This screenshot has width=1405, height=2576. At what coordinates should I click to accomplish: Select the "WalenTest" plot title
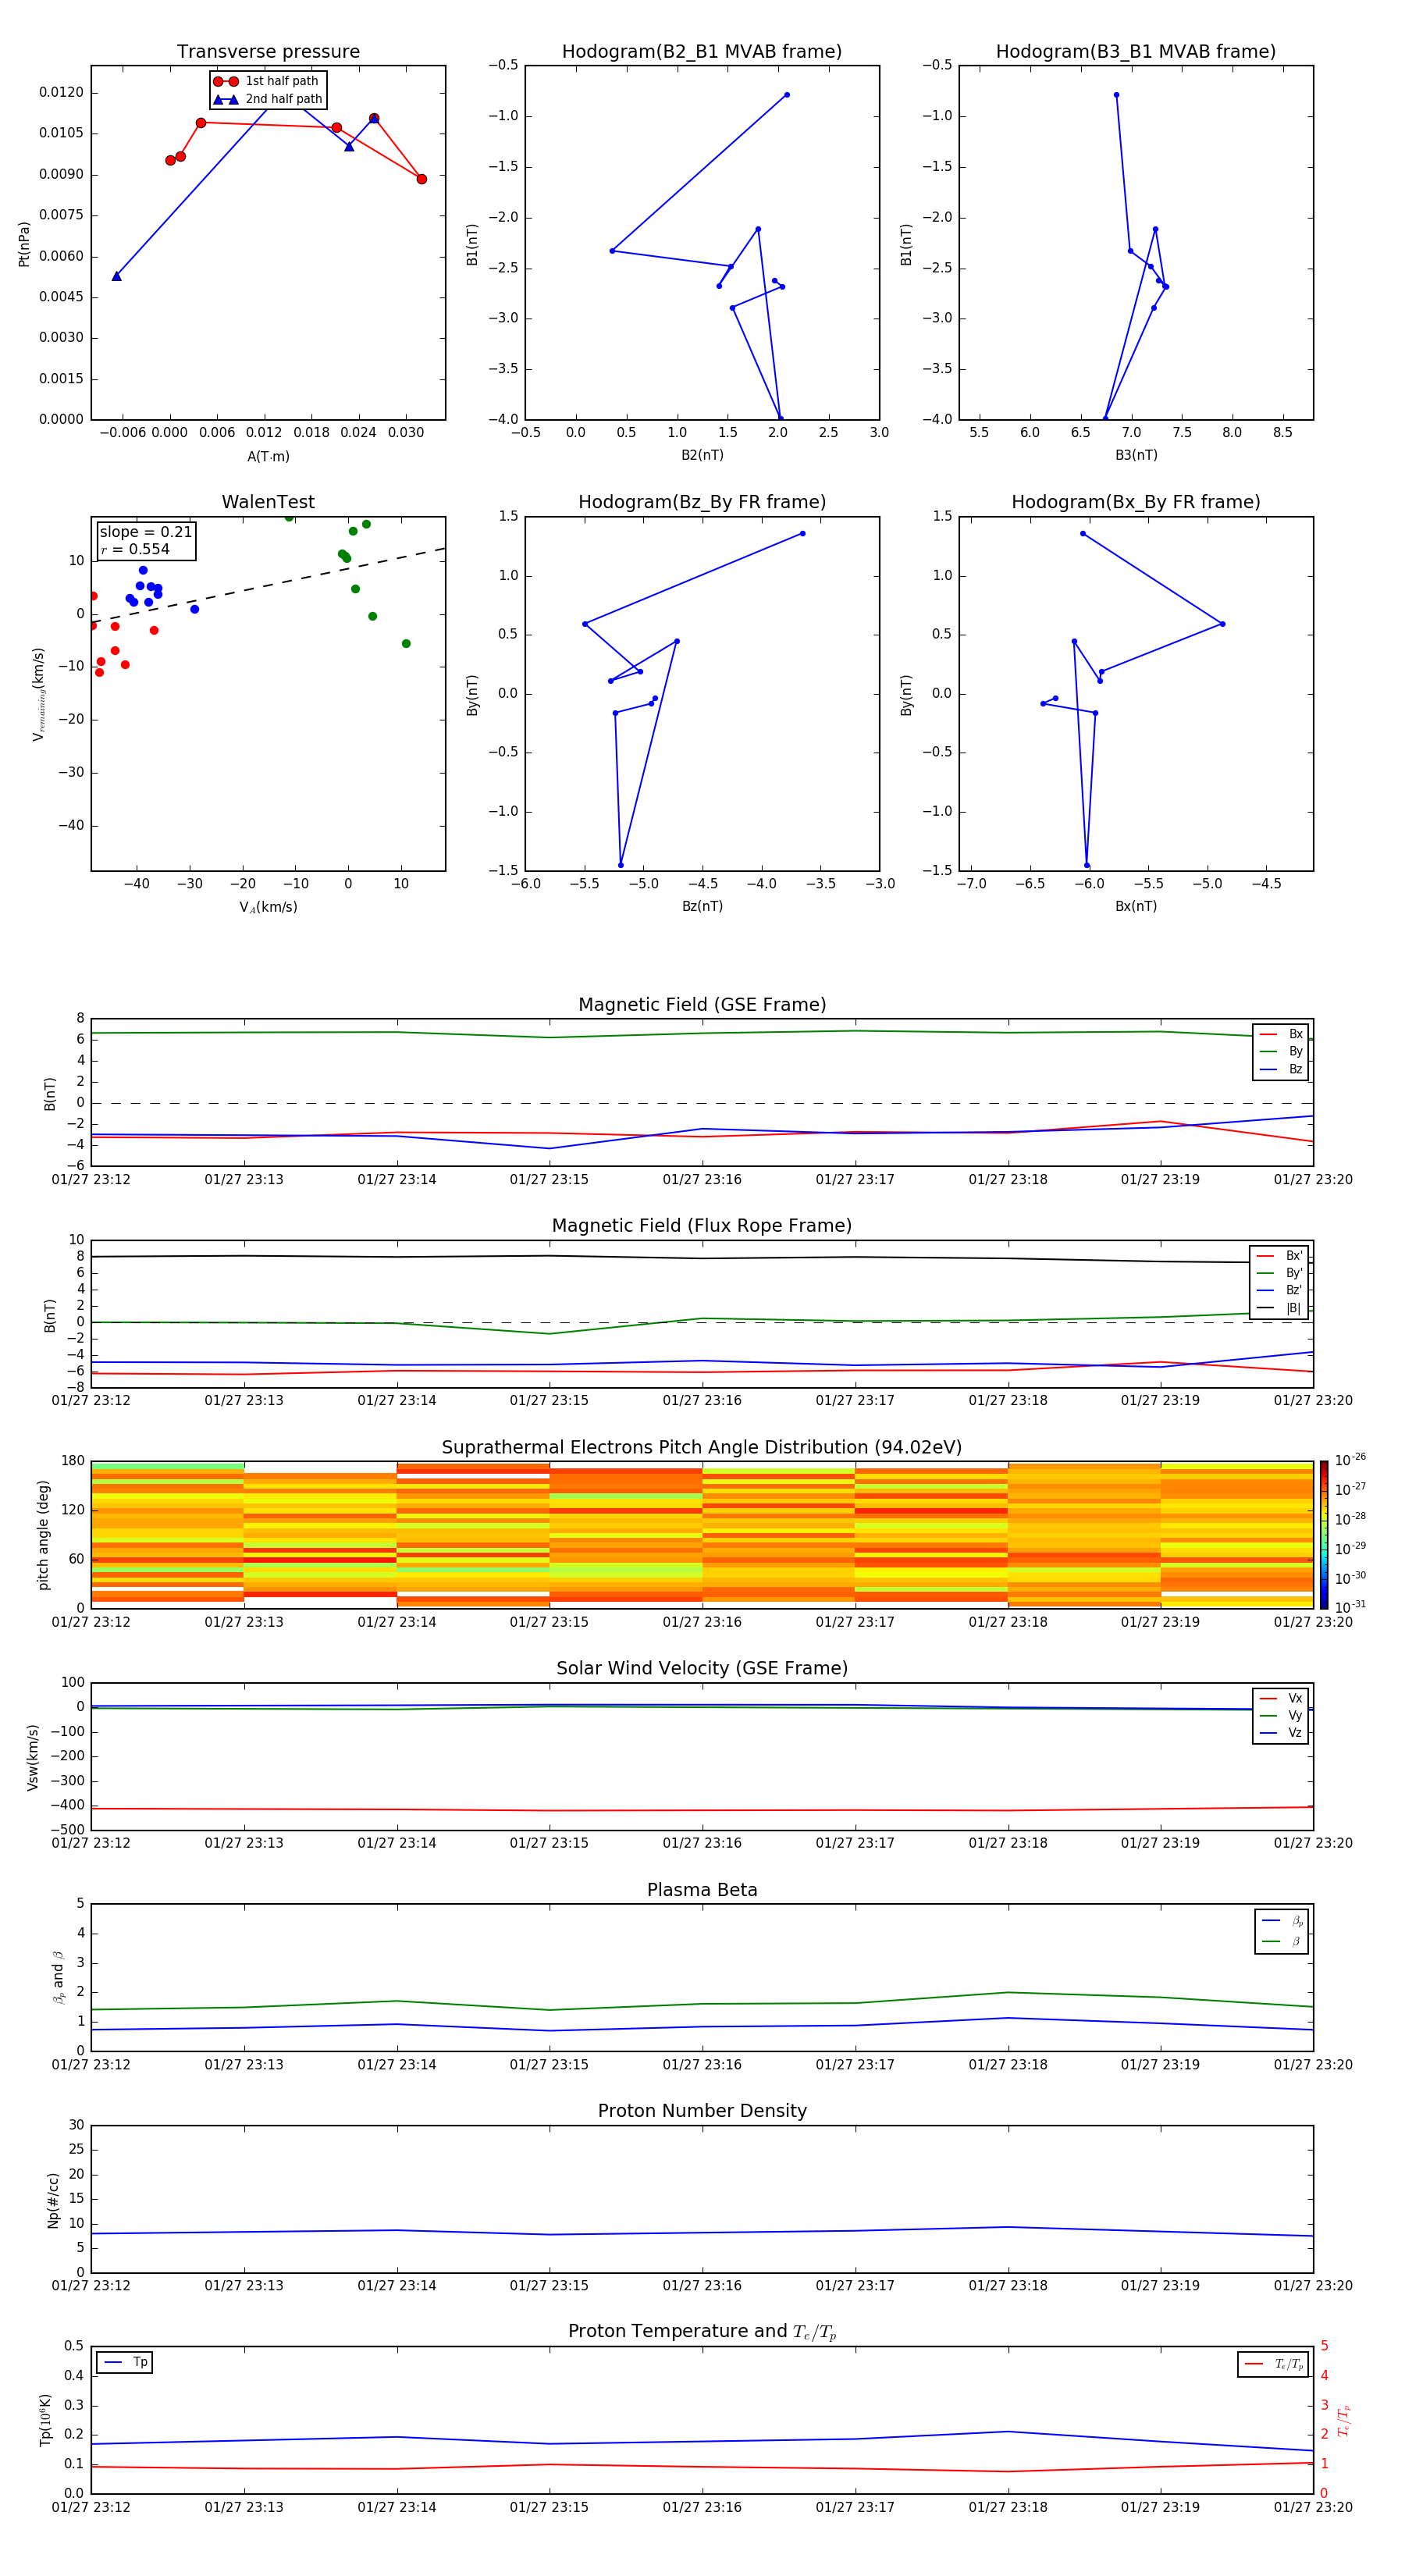[268, 502]
